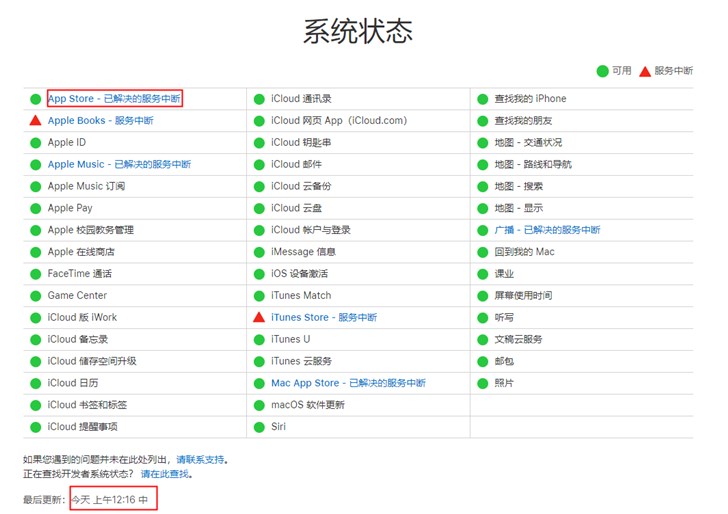Screen dimensions: 728x514
Task: Click the 请联系支持 link
Action: click(200, 460)
